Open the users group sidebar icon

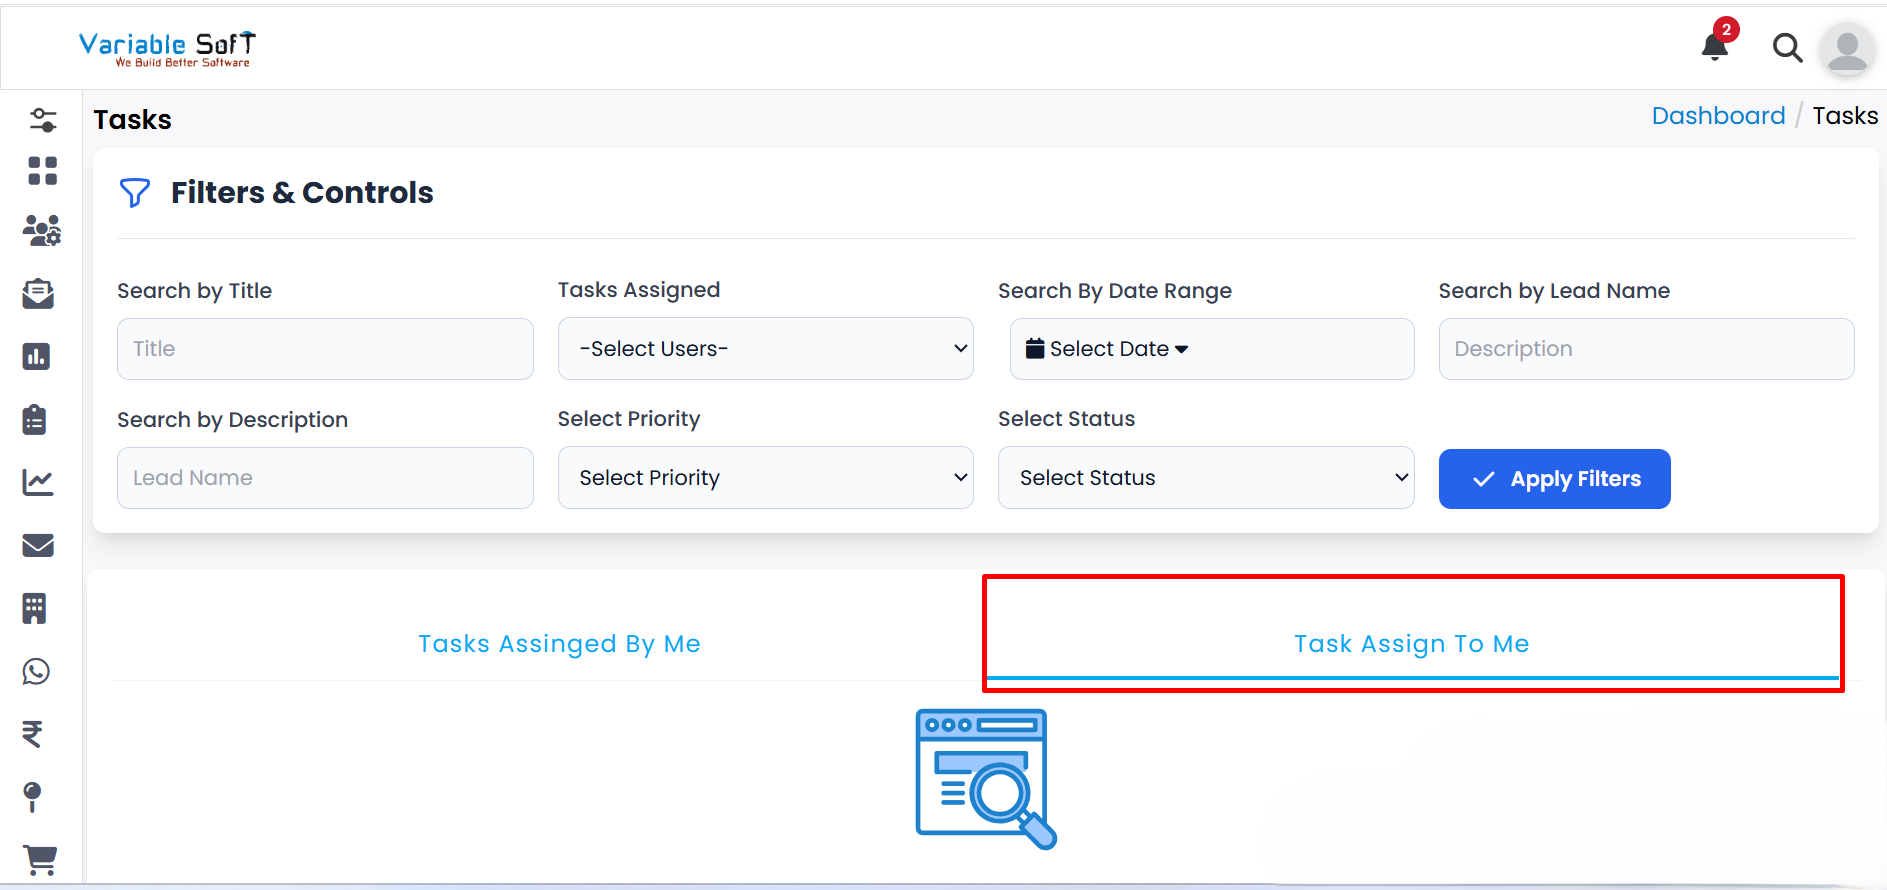41,231
